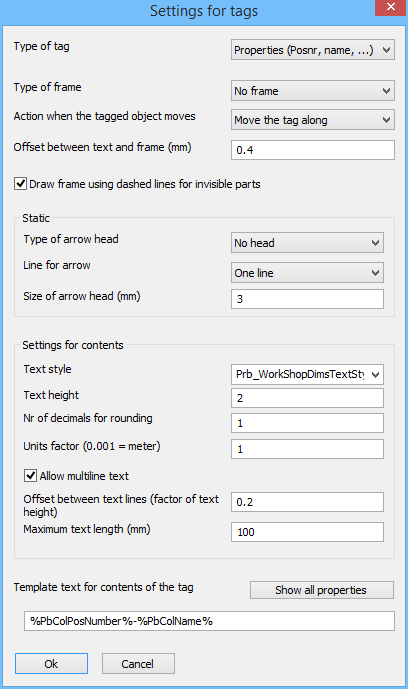Viewport: 408px width, 689px height.
Task: Click the Units factor input field
Action: point(307,449)
